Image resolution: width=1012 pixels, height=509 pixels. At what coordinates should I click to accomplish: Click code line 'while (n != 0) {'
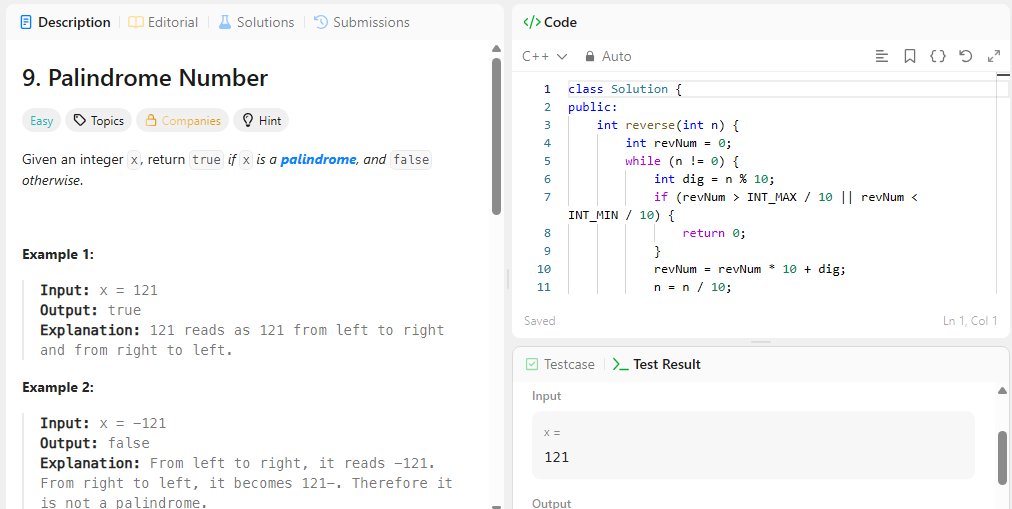click(682, 161)
